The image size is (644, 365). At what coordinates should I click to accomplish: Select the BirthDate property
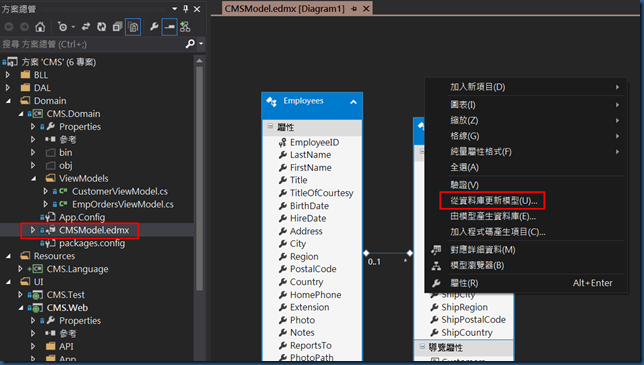pyautogui.click(x=309, y=206)
